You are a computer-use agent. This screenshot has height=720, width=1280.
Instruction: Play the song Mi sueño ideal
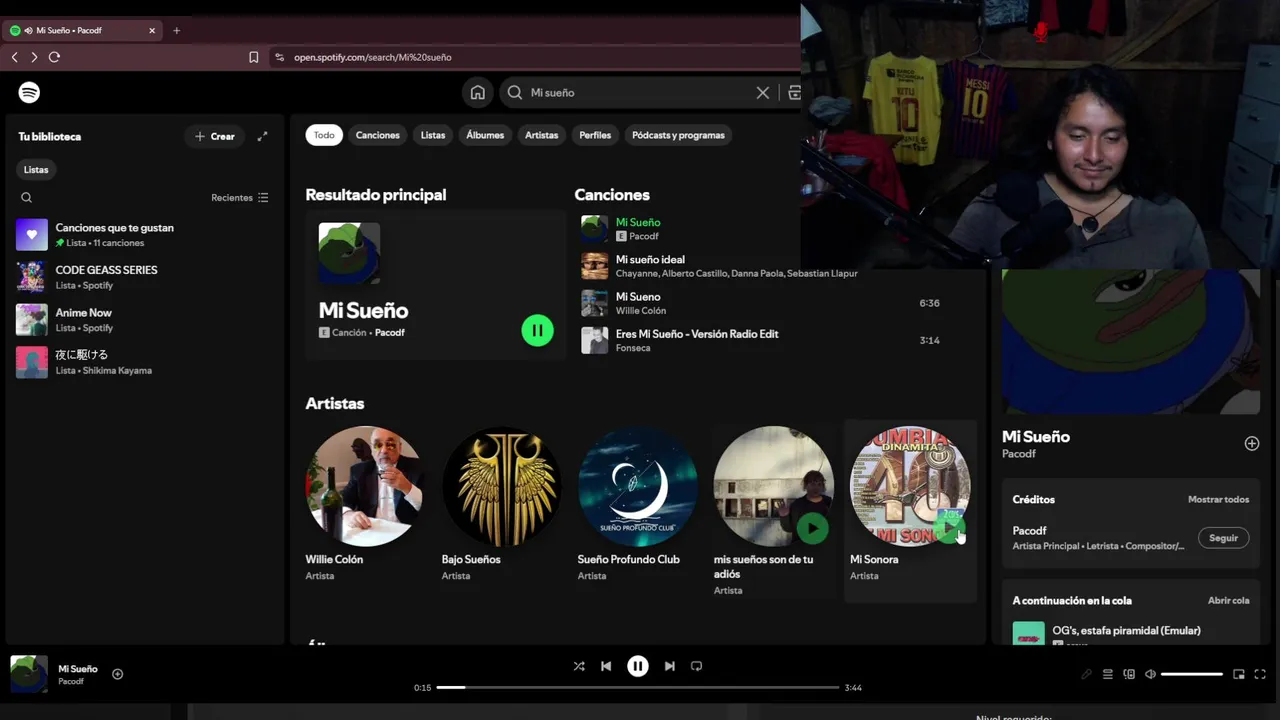(x=650, y=260)
